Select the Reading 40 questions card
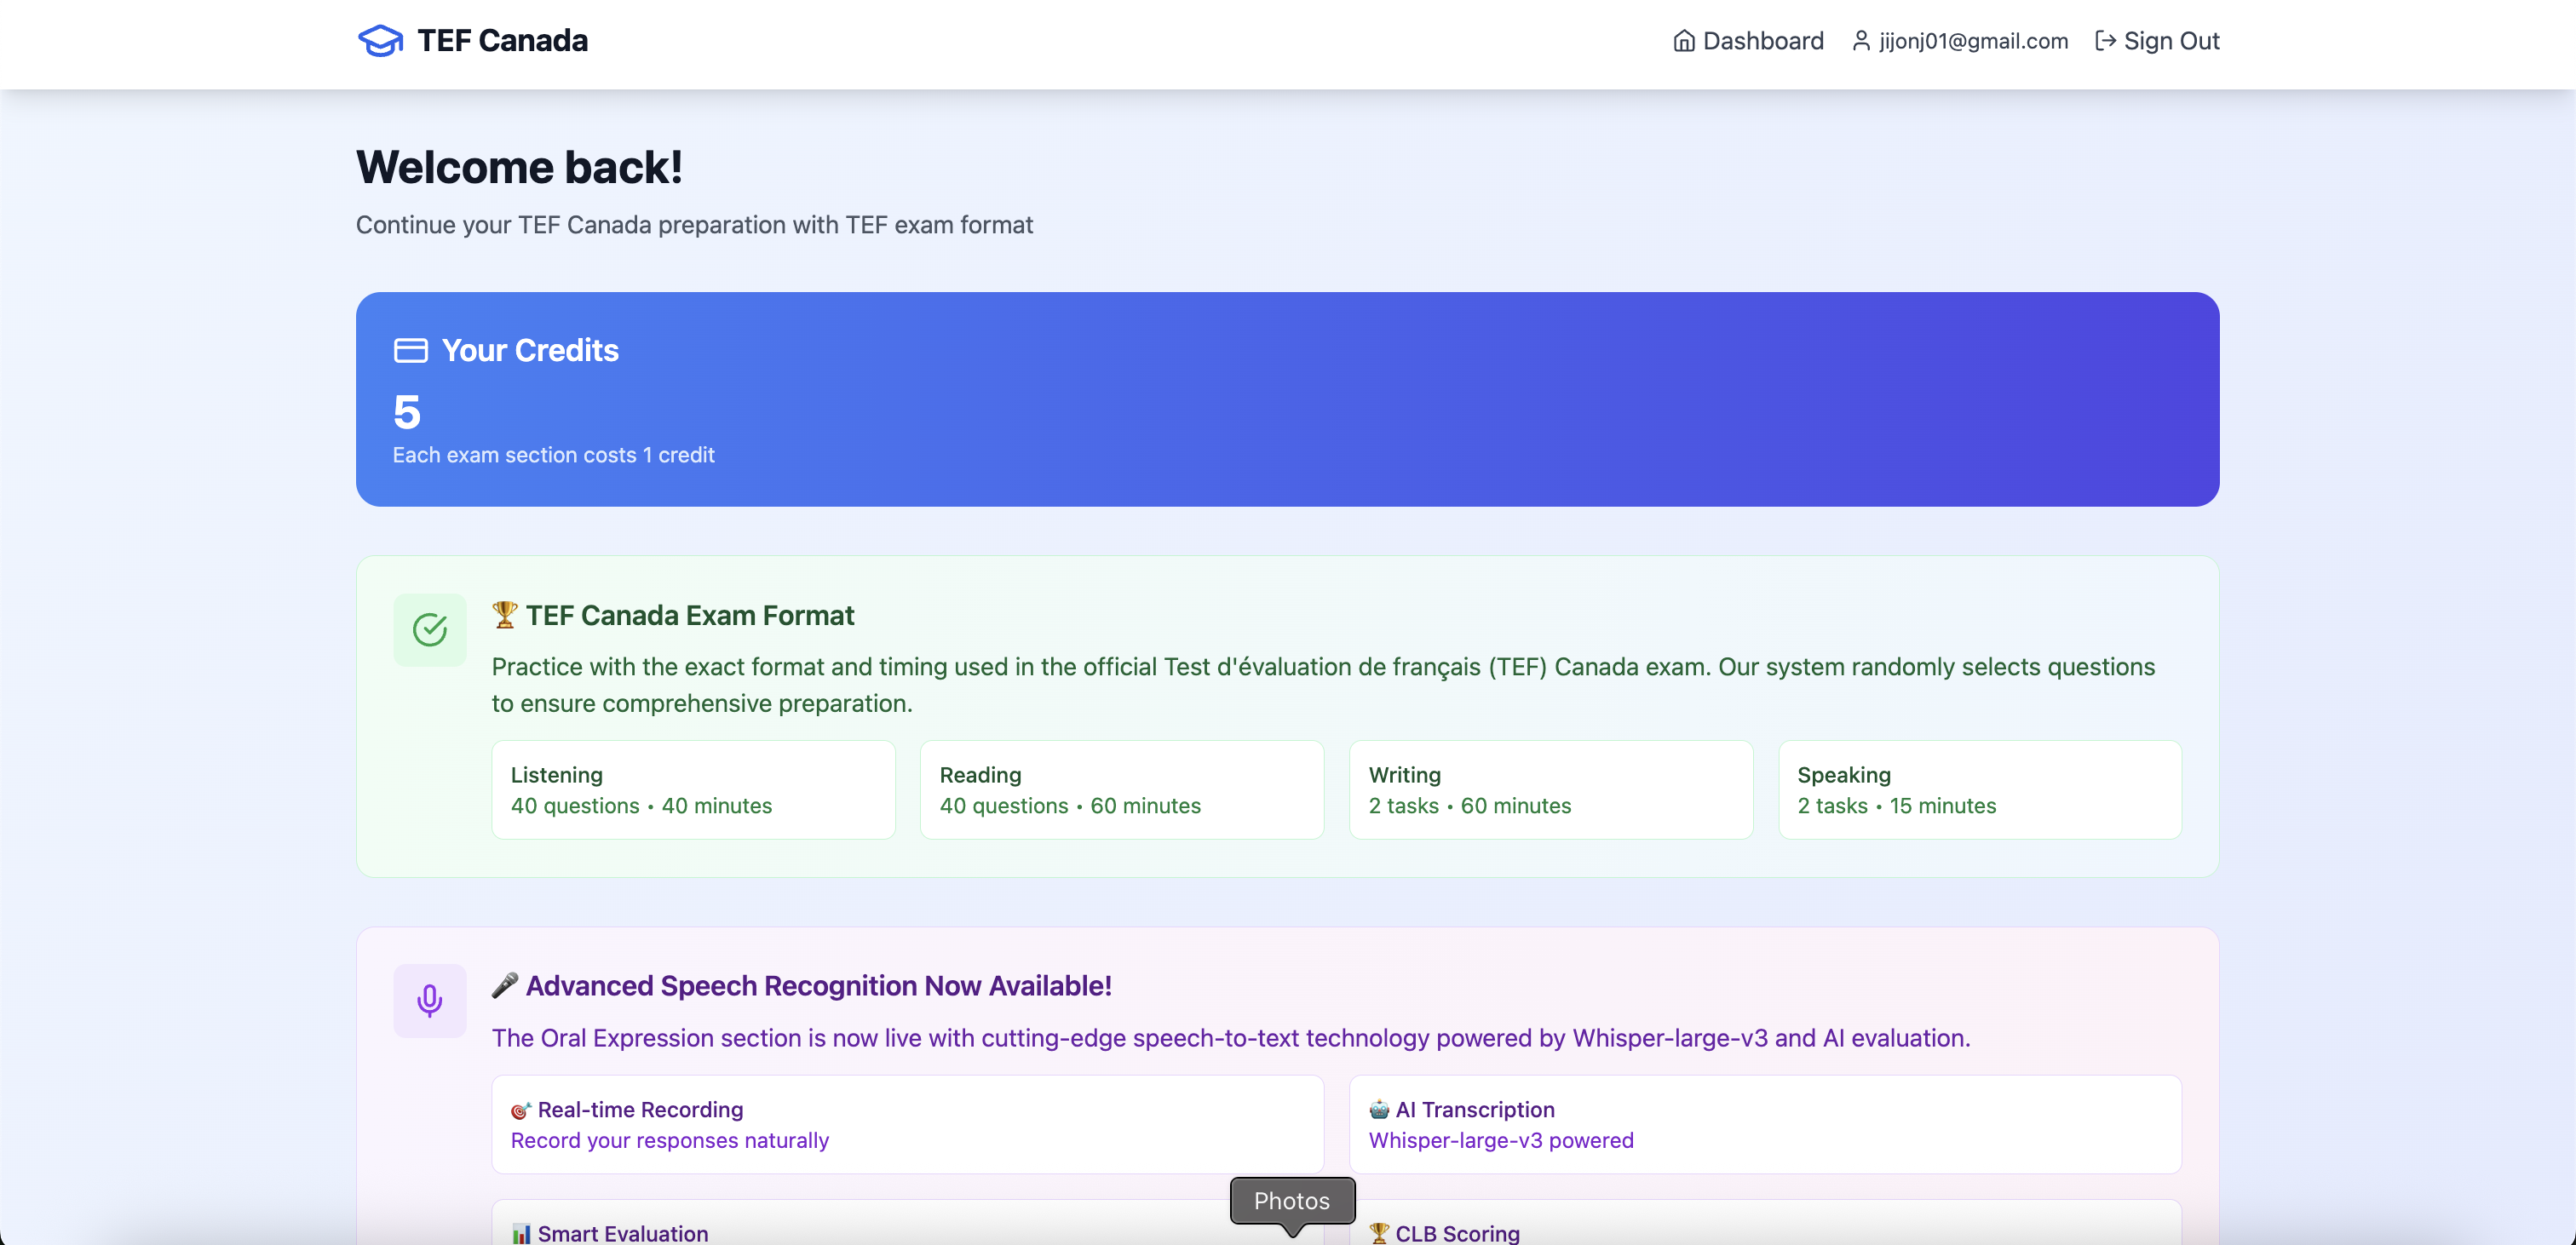This screenshot has height=1245, width=2576. coord(1121,790)
